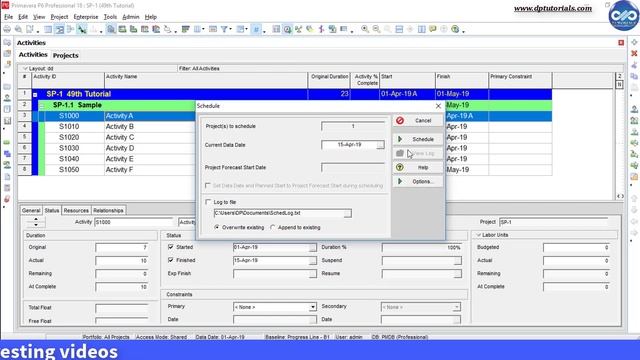640x360 pixels.
Task: Click the Print icon in toolbar
Action: point(7,29)
